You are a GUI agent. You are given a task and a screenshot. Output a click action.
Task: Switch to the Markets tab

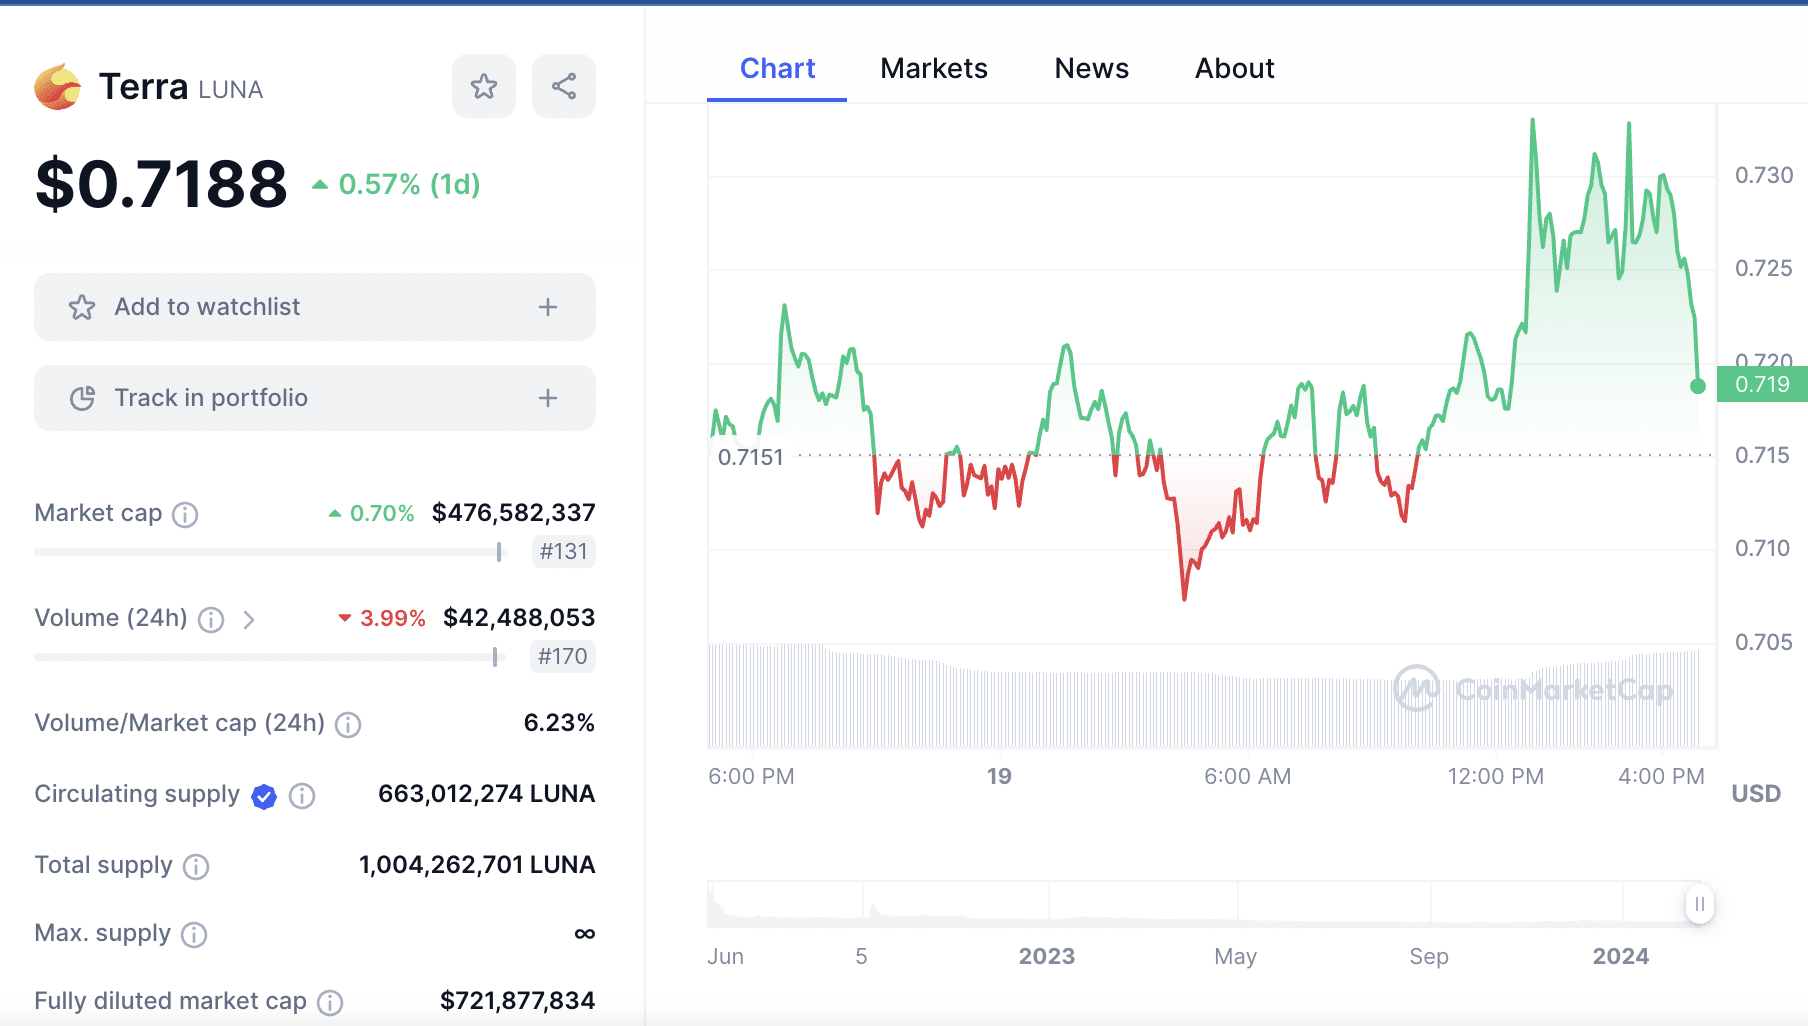tap(933, 68)
